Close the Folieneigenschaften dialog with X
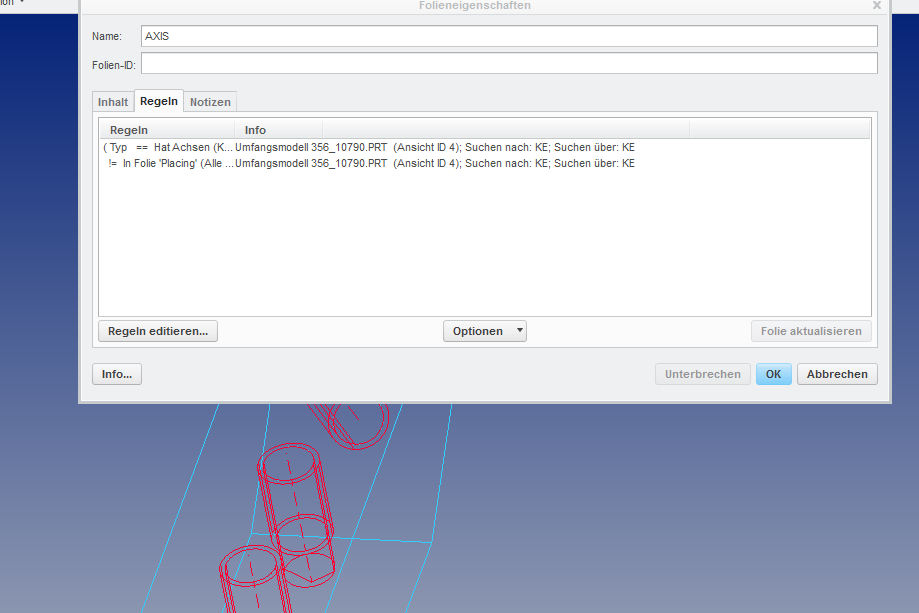The width and height of the screenshot is (919, 613). click(877, 5)
